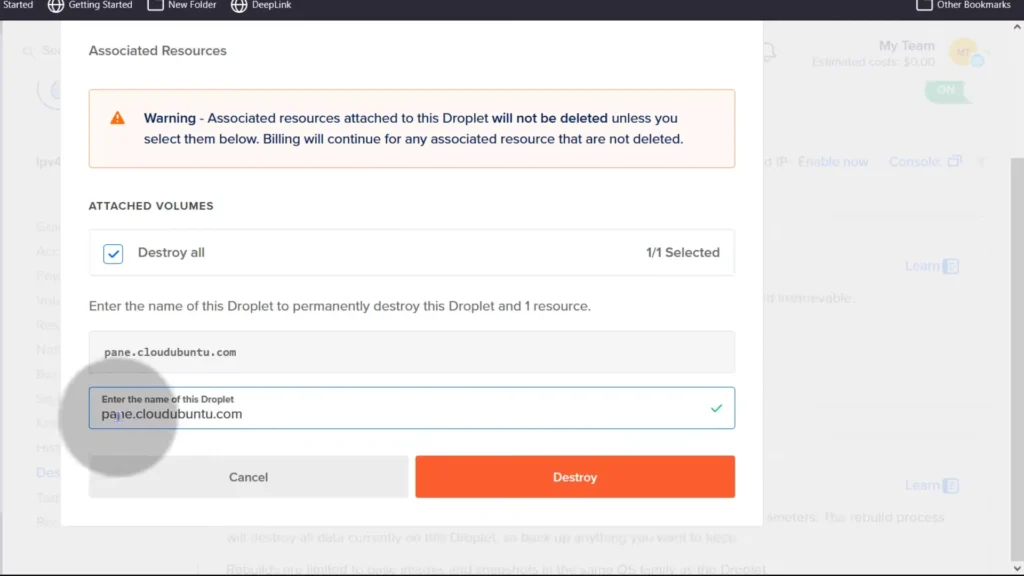This screenshot has width=1024, height=576.
Task: Open the My Team account avatar
Action: pos(963,52)
